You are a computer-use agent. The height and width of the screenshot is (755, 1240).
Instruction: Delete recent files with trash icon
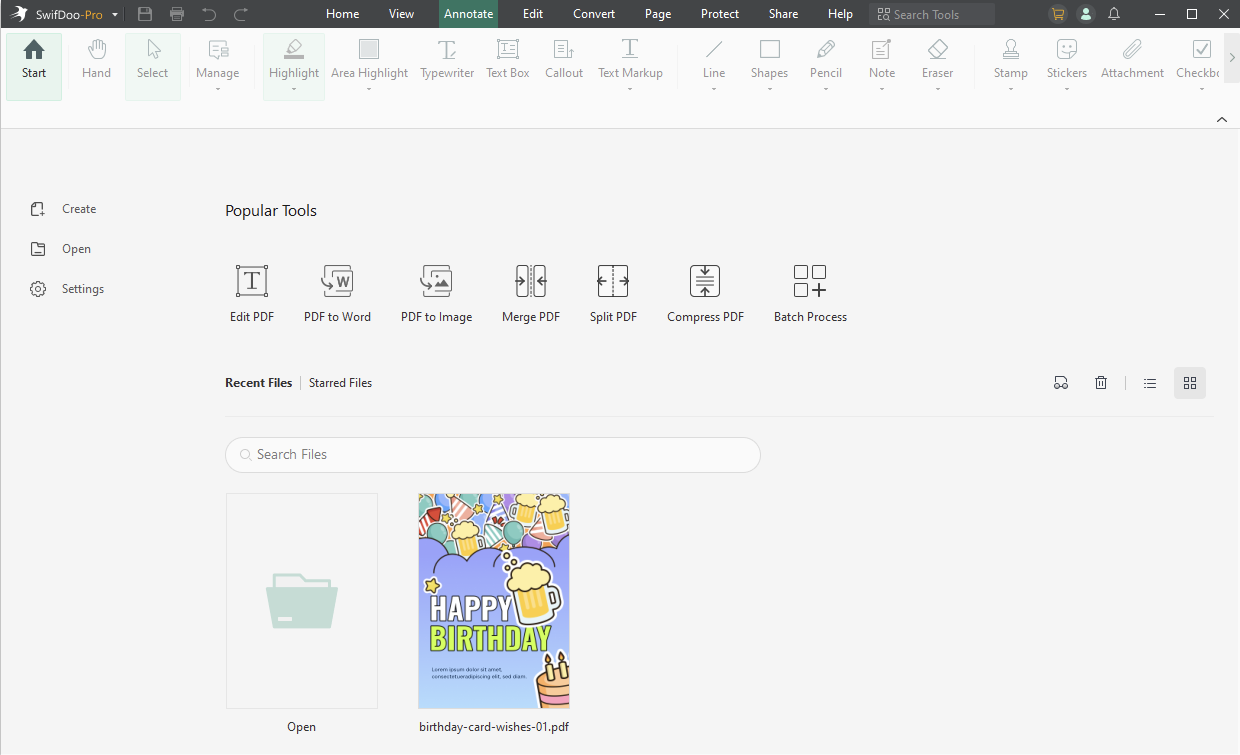(x=1101, y=383)
